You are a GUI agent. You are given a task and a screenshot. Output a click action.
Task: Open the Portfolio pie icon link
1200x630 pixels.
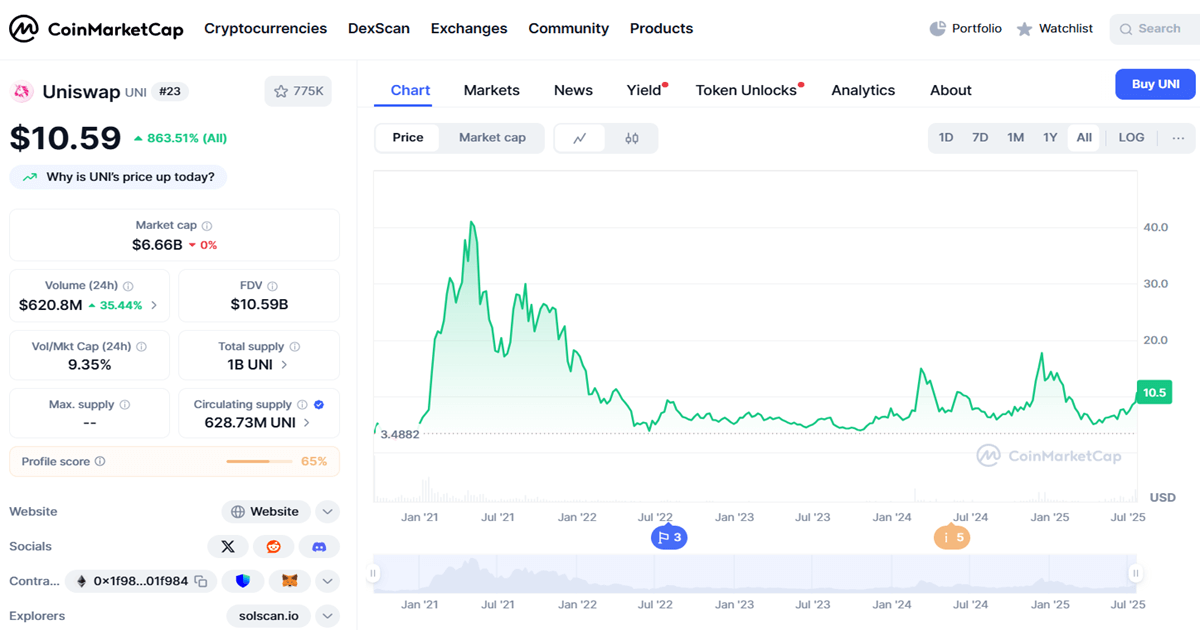coord(965,29)
